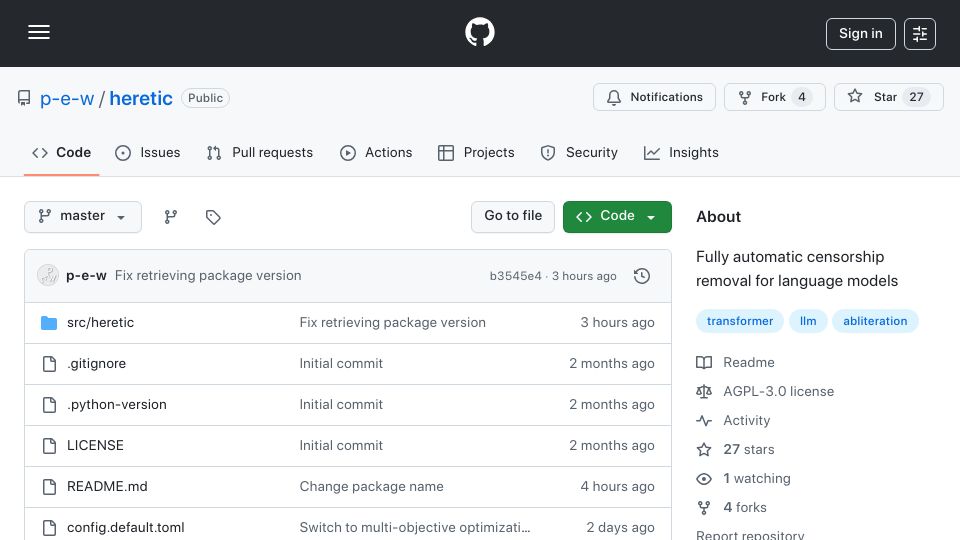
Task: Open appearance settings sliders icon
Action: [x=920, y=34]
